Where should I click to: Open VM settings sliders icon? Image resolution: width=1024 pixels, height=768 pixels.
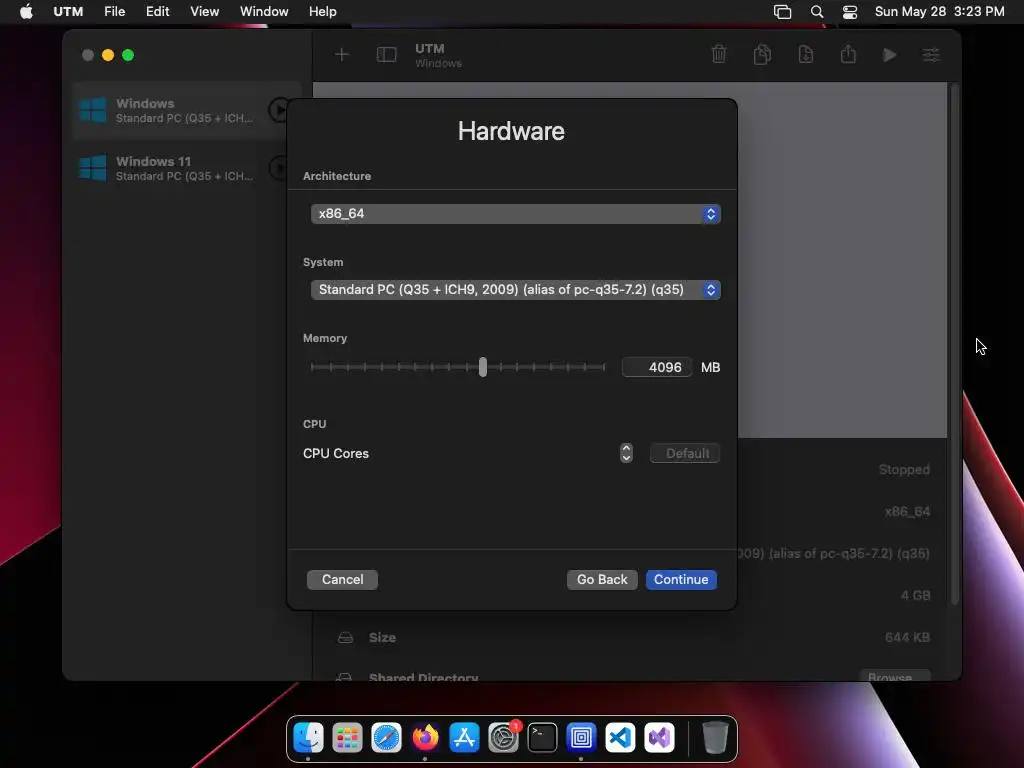click(931, 55)
